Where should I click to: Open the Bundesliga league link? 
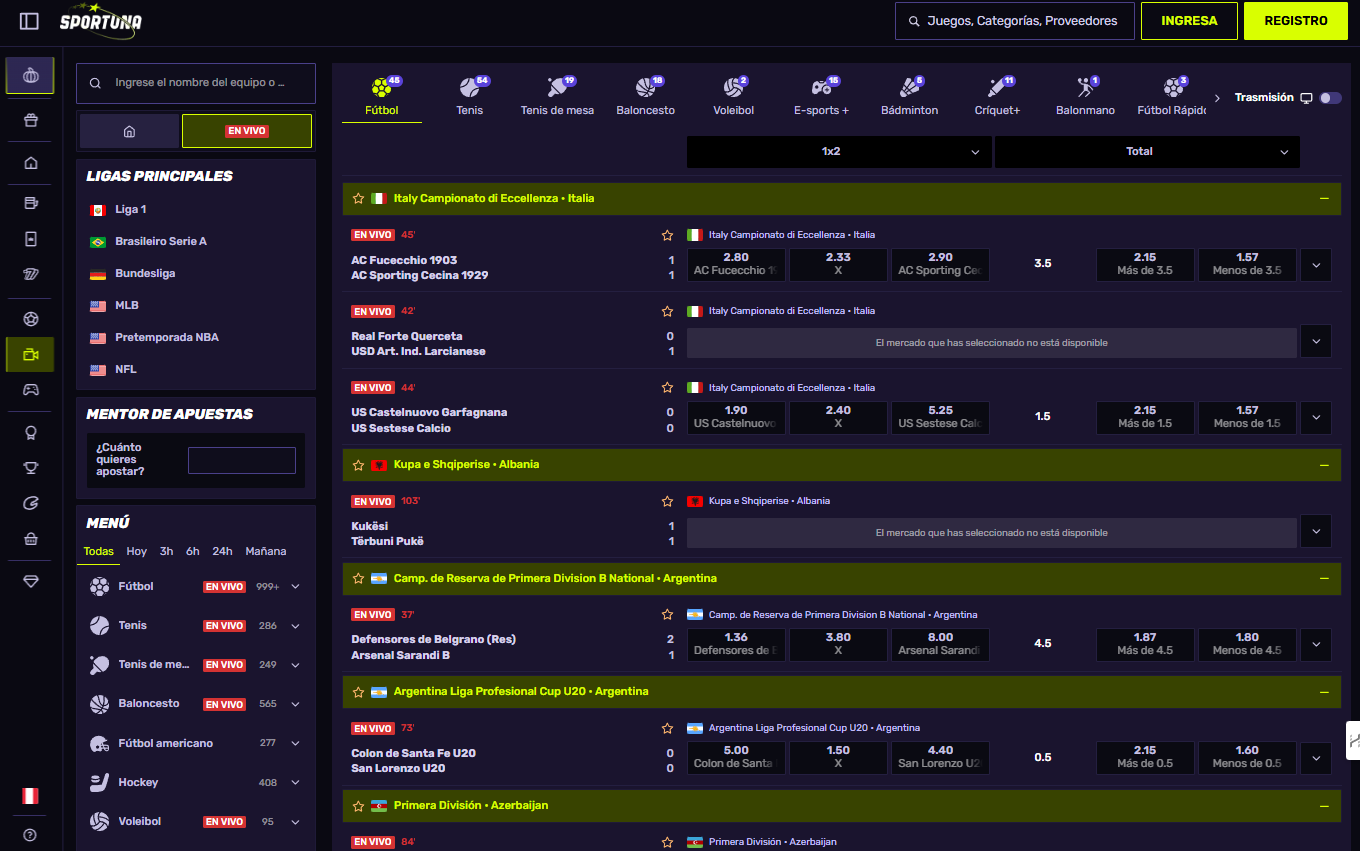[145, 273]
